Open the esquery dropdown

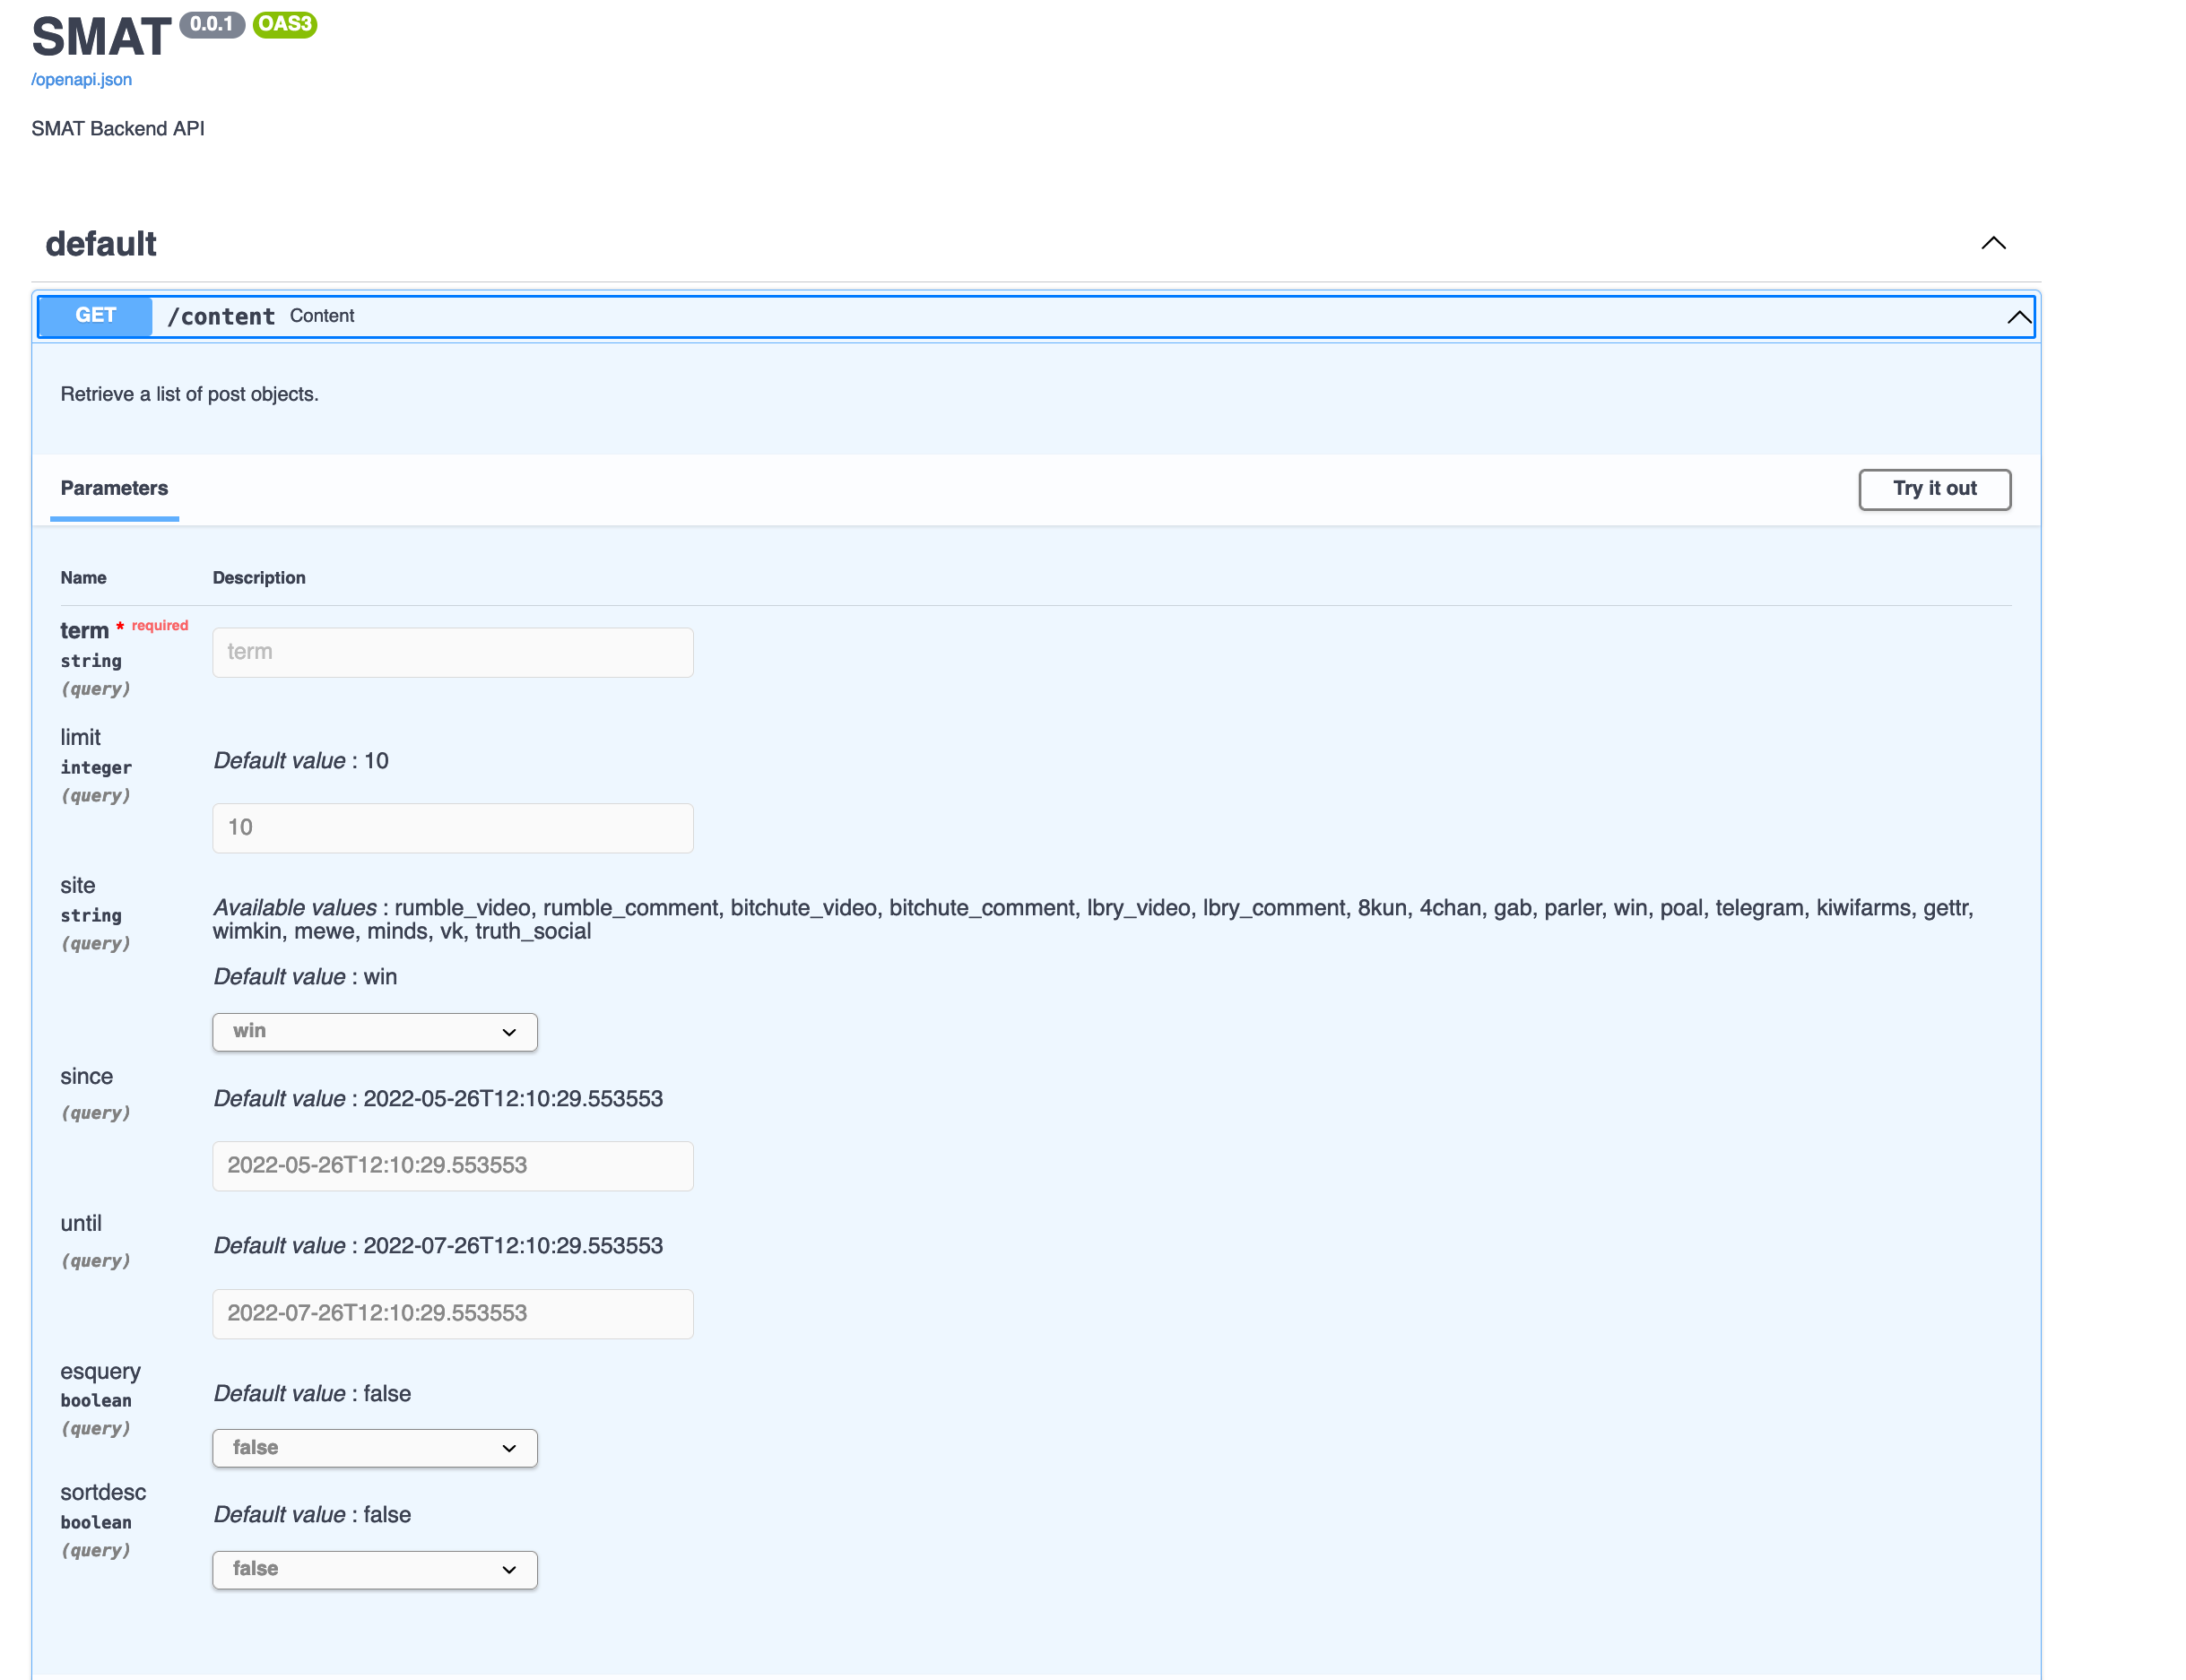(x=374, y=1447)
